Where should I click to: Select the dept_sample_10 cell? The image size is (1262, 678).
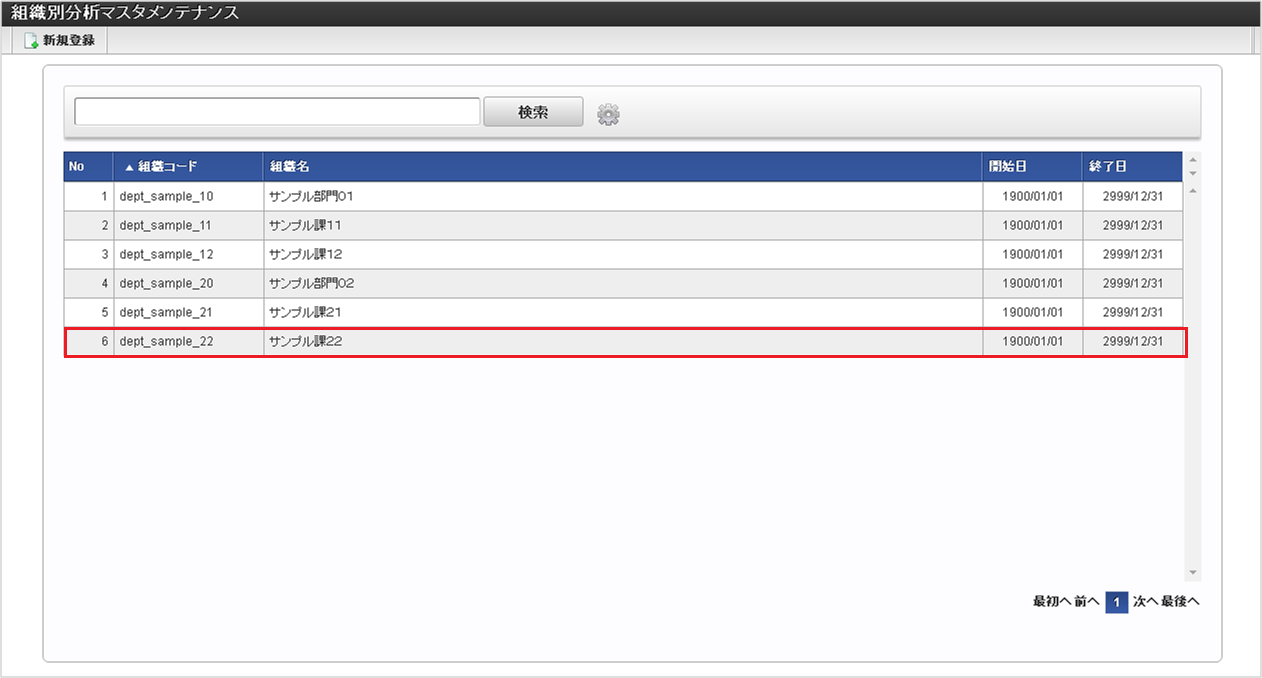[x=189, y=196]
